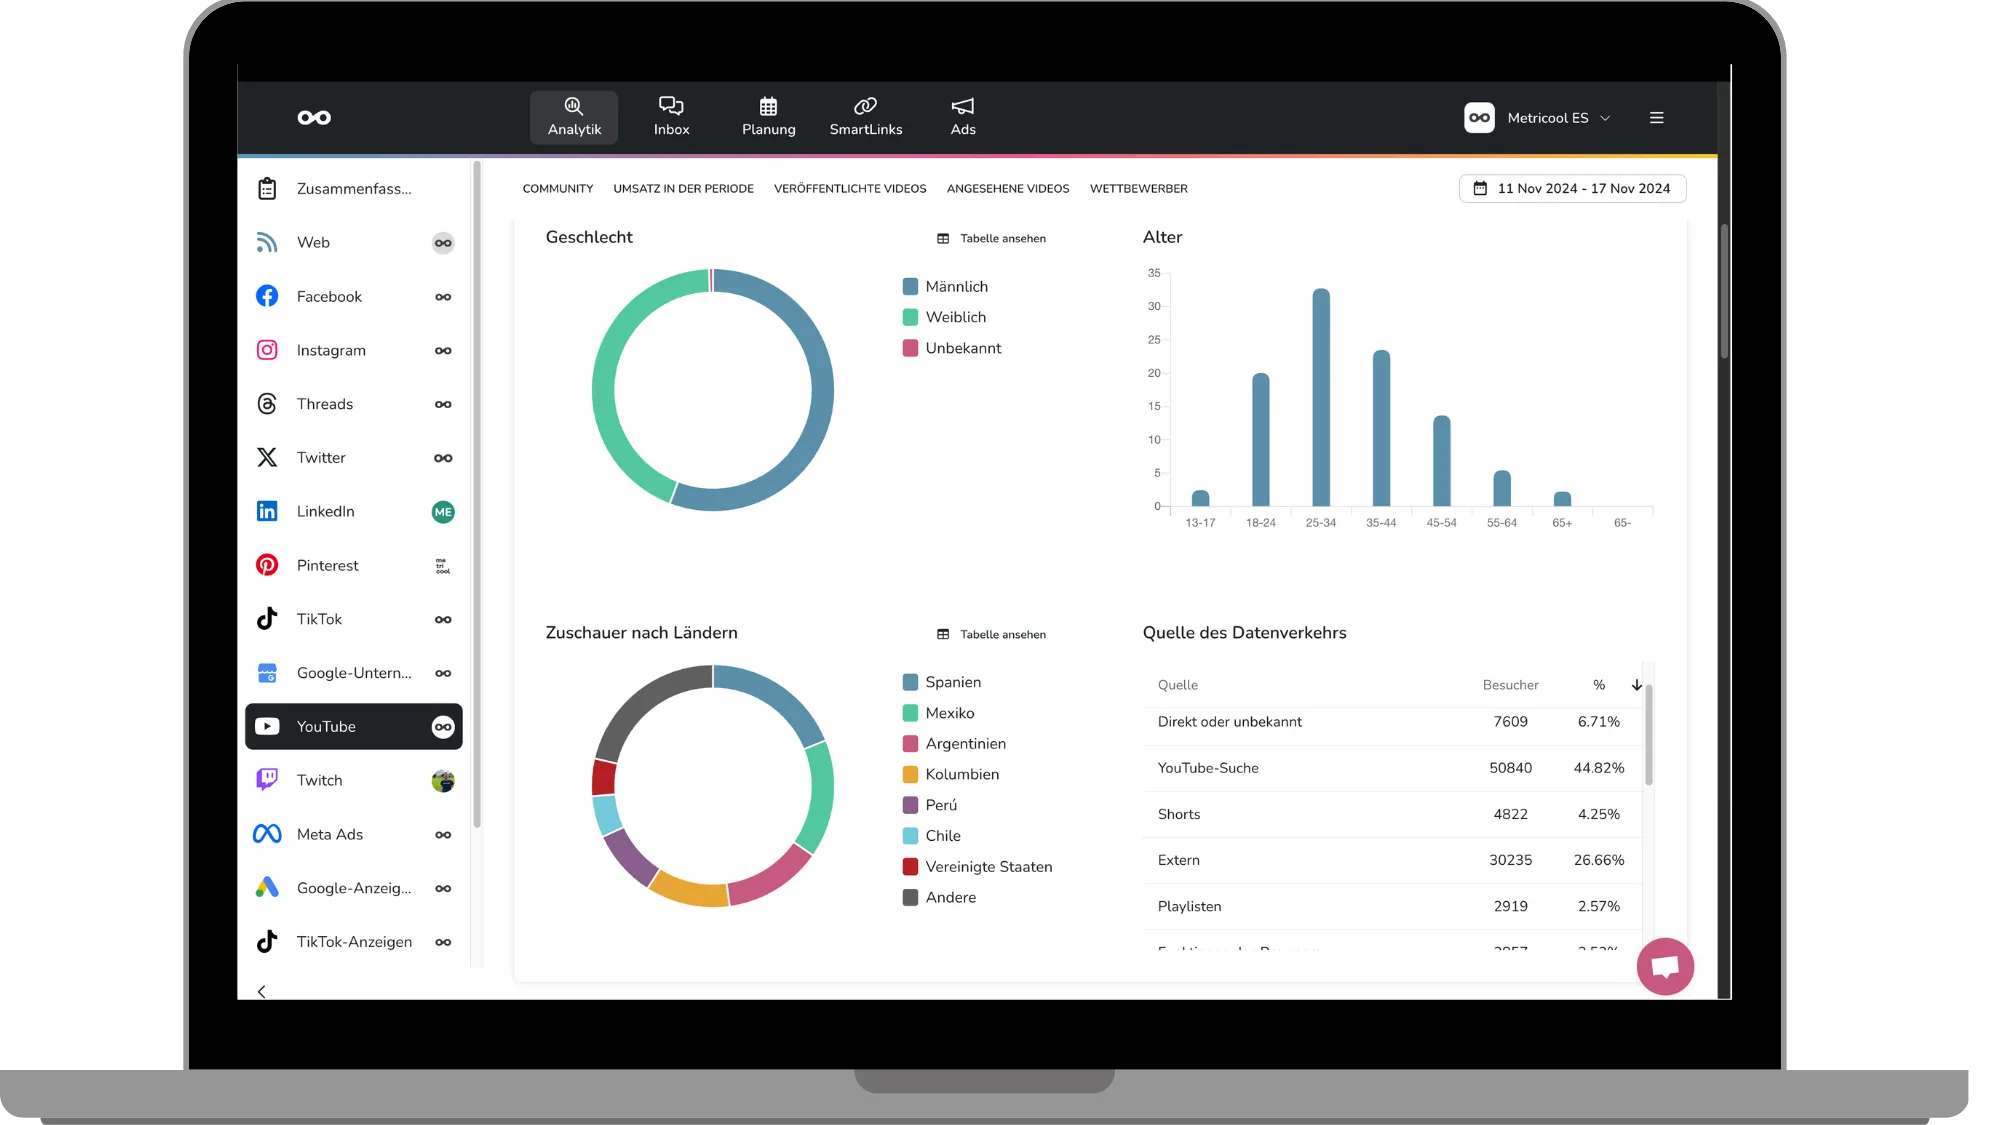Open the Analytik section

(574, 117)
